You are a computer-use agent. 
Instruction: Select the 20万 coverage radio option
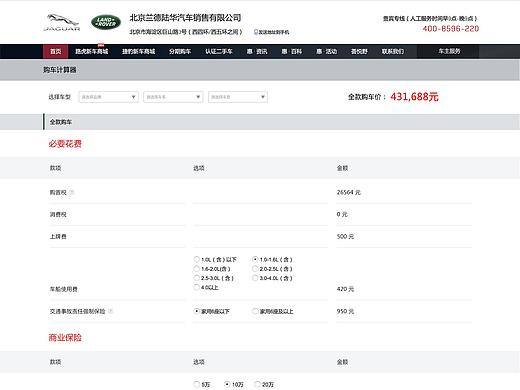tap(257, 384)
